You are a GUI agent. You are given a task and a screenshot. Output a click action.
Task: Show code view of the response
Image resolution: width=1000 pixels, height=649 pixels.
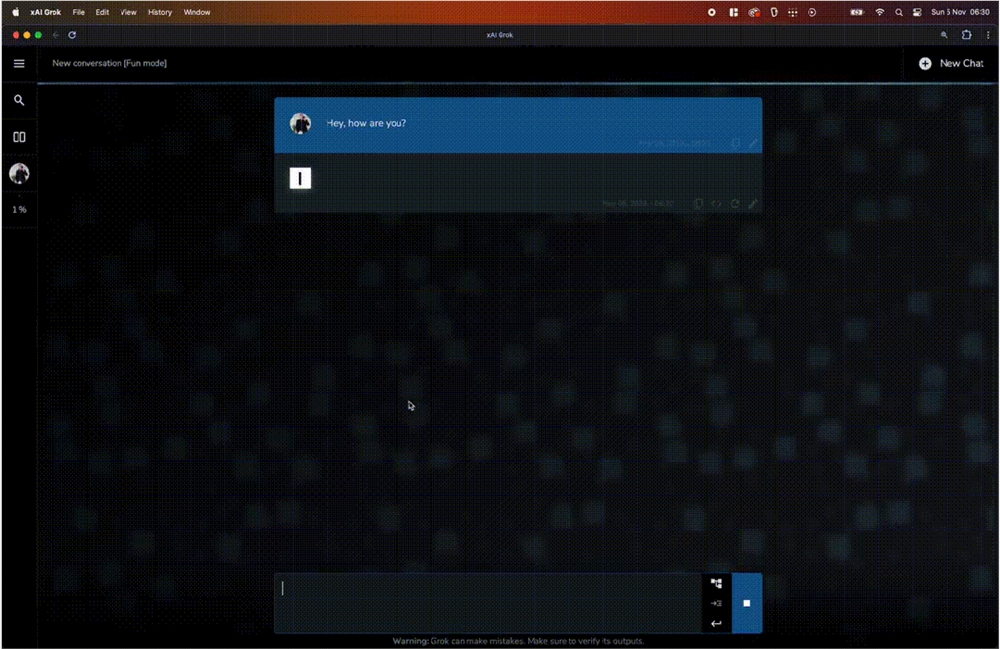tap(717, 203)
